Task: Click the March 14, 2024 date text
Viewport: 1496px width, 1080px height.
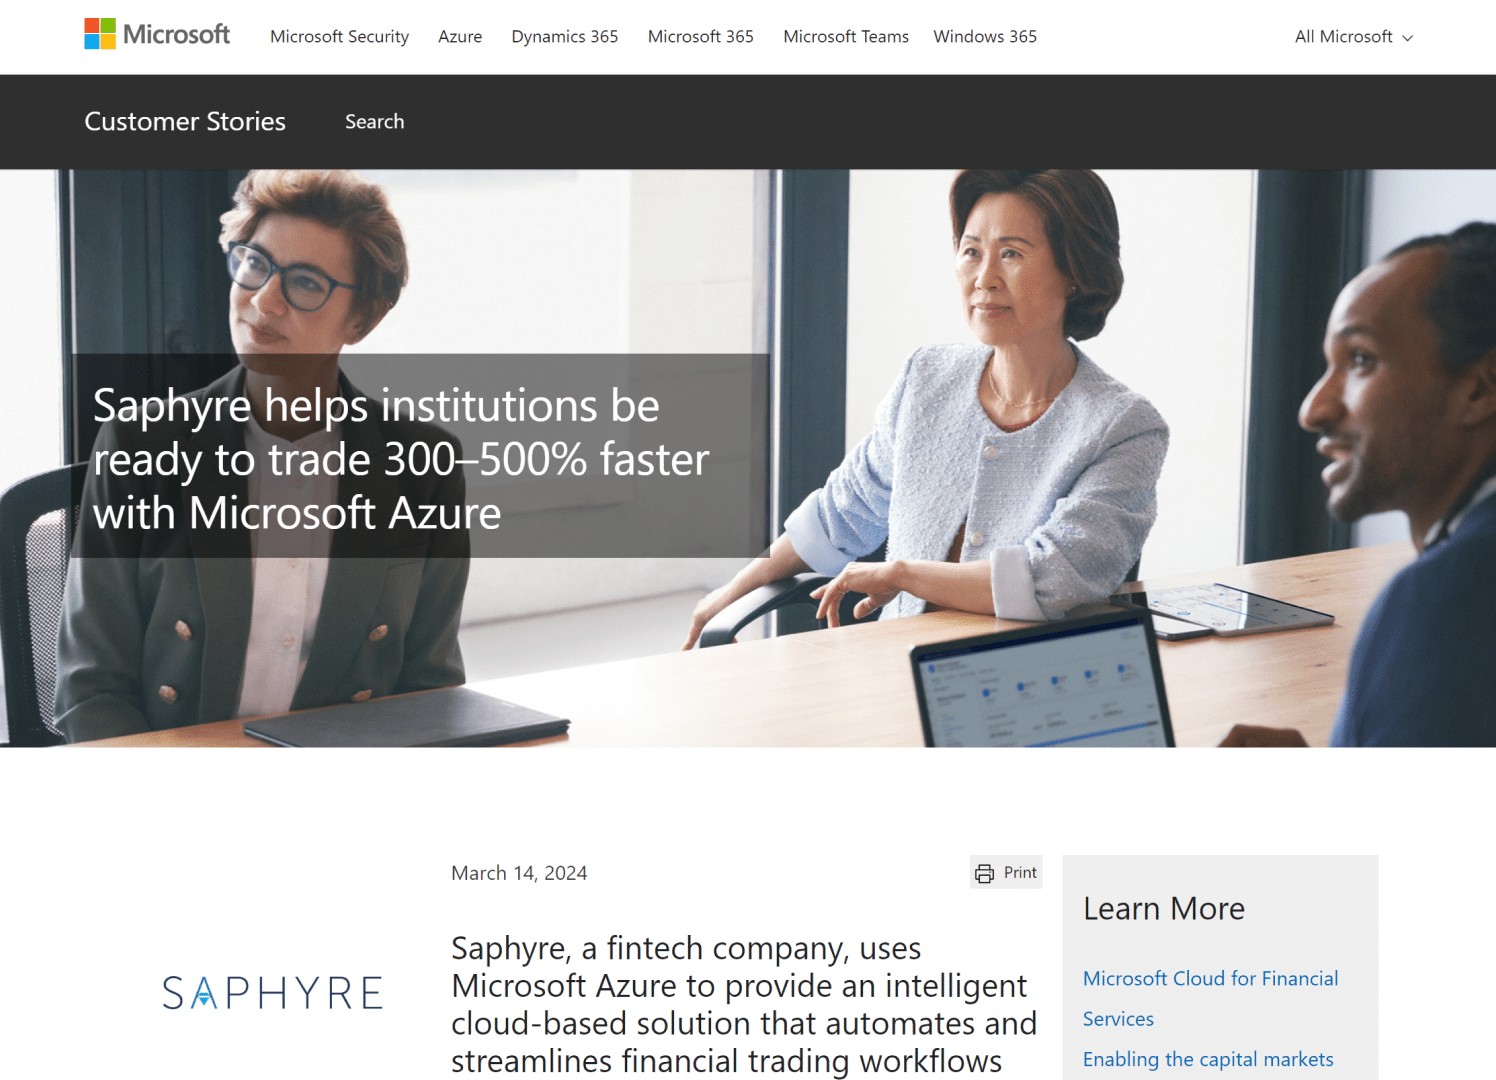Action: pos(519,872)
